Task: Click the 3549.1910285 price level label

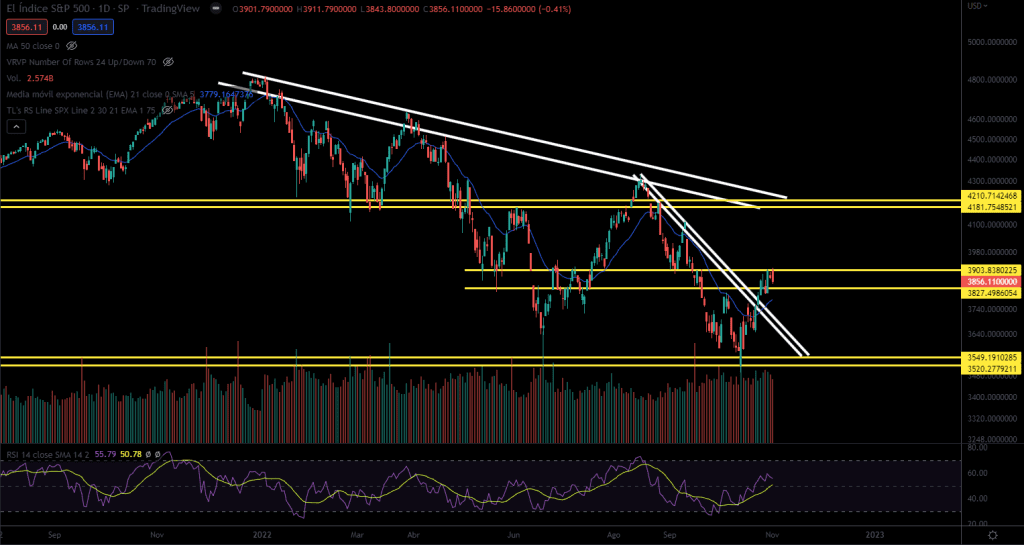Action: click(x=993, y=358)
